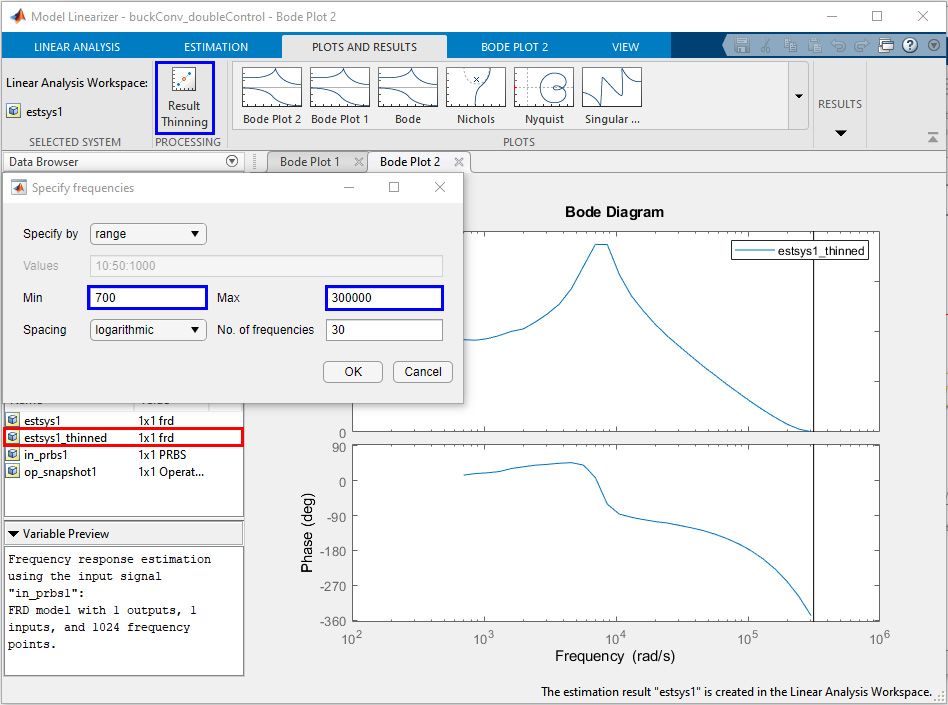This screenshot has width=948, height=705.
Task: Click the new Bode plot icon
Action: click(x=407, y=97)
